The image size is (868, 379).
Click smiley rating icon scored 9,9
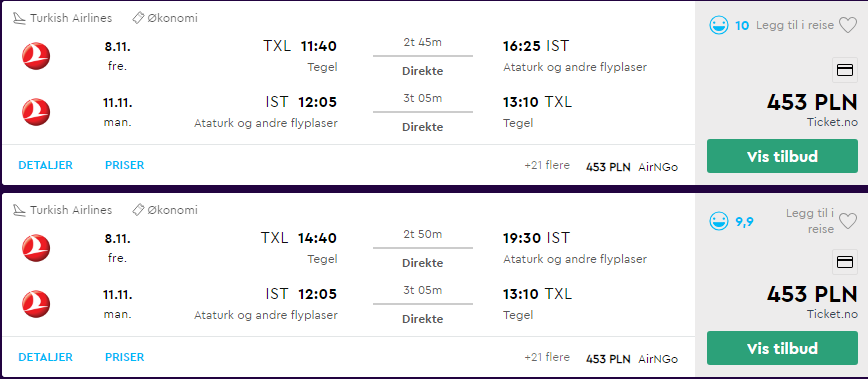[719, 221]
